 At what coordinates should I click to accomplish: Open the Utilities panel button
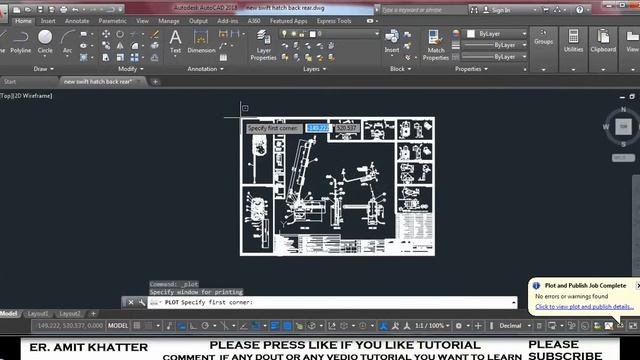tap(573, 41)
